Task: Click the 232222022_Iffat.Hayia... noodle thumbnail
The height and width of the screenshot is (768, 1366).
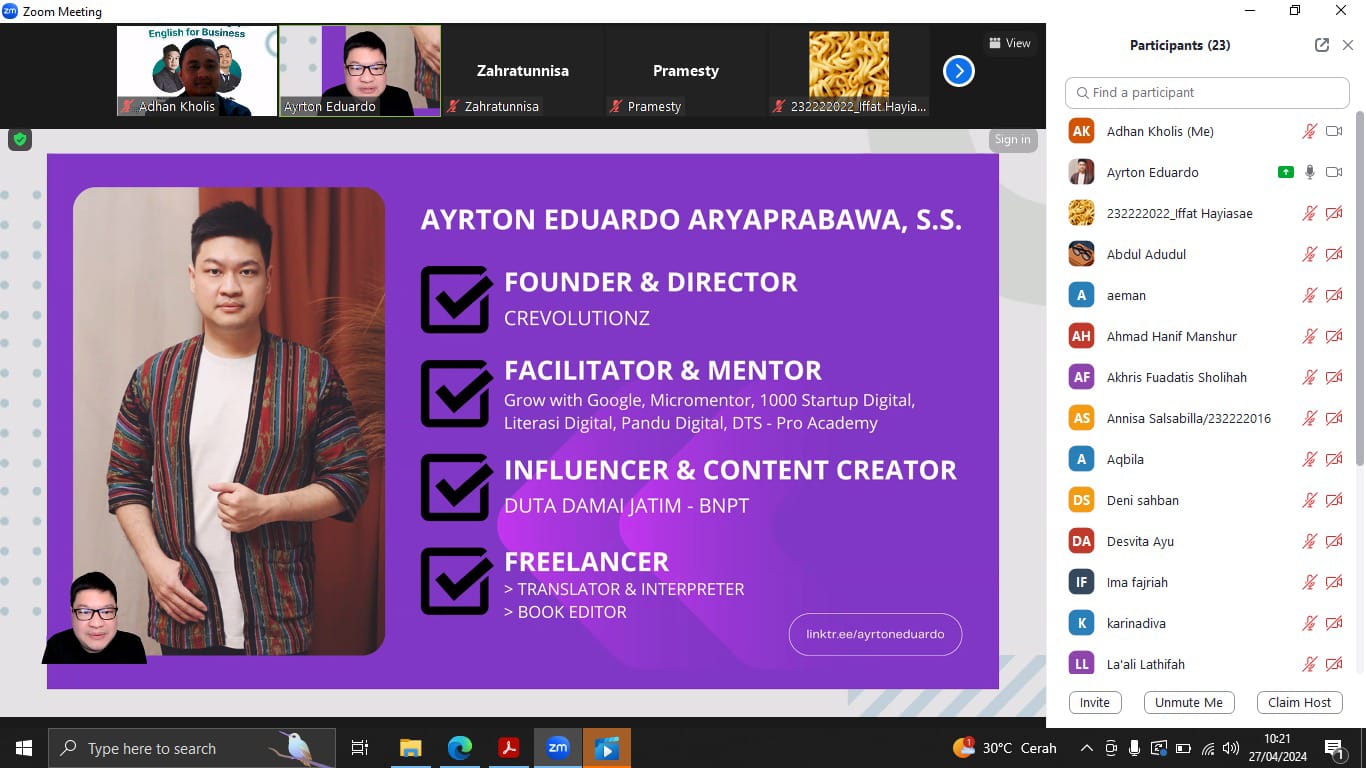Action: pyautogui.click(x=848, y=71)
